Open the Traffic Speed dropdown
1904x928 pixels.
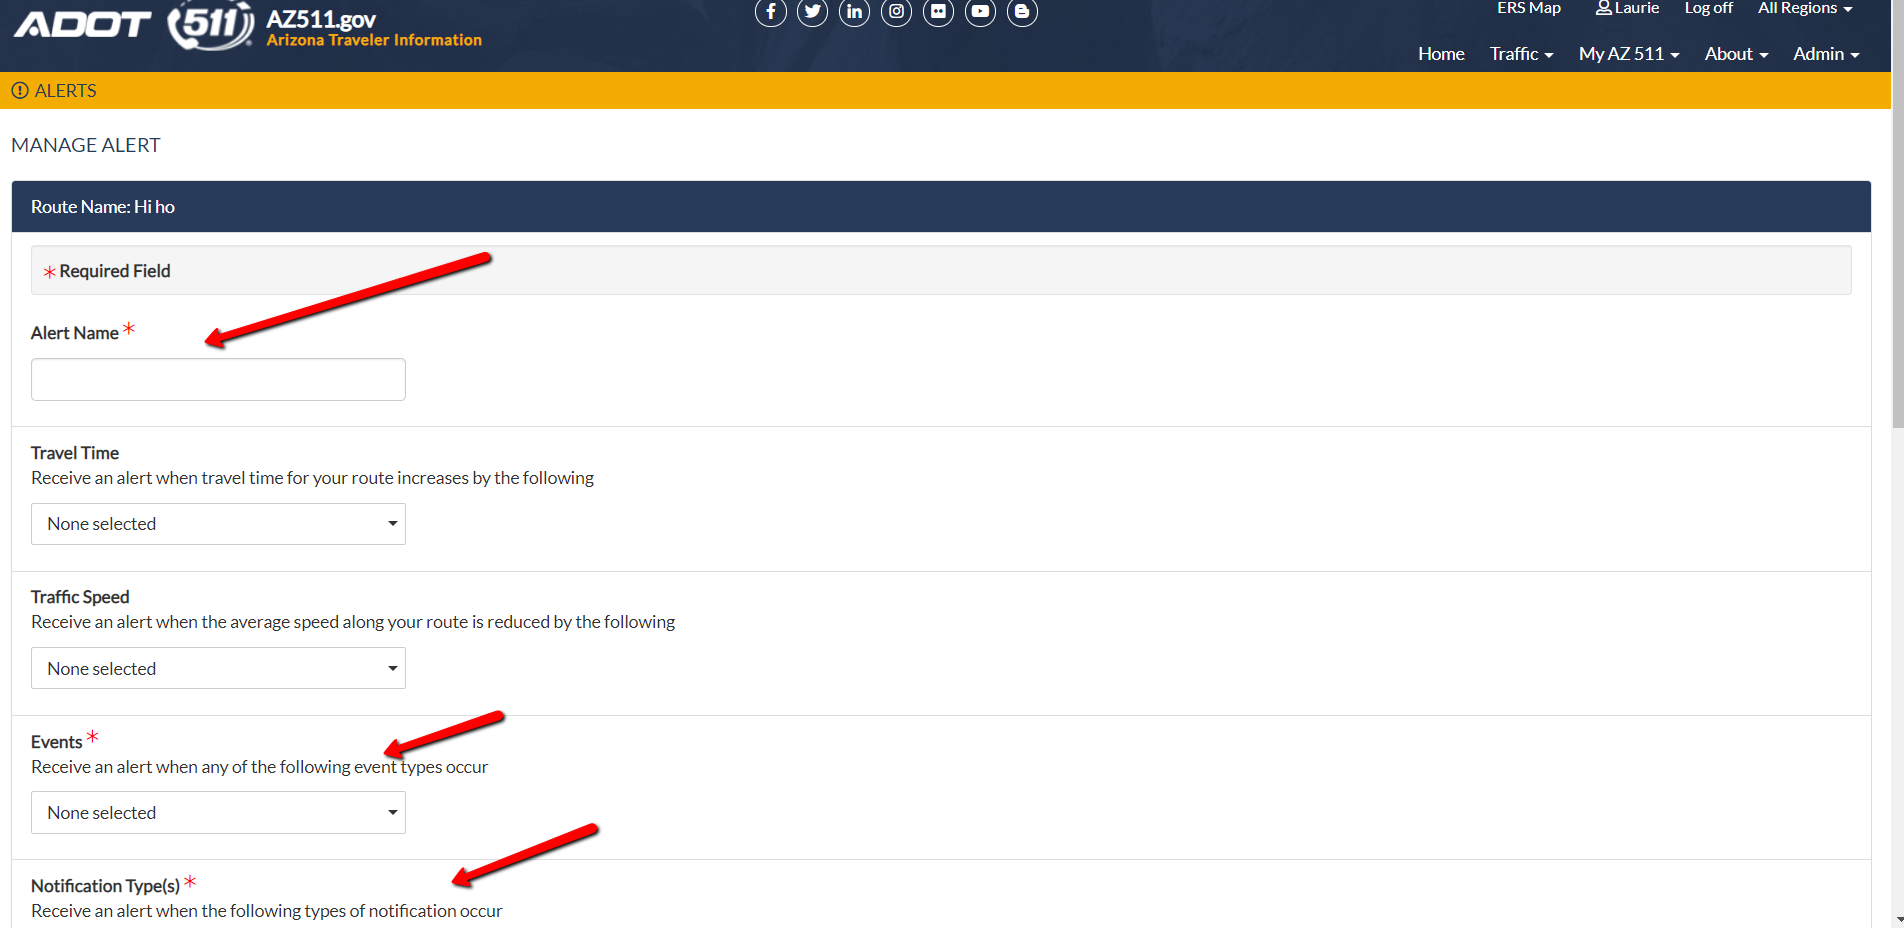(218, 668)
